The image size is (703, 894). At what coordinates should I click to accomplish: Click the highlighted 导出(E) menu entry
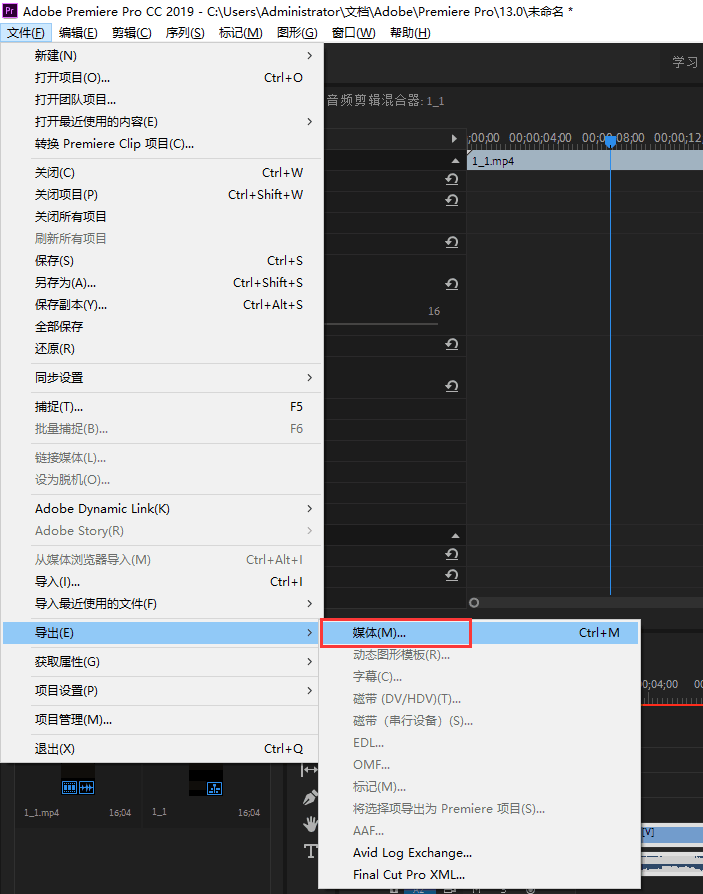pyautogui.click(x=161, y=632)
